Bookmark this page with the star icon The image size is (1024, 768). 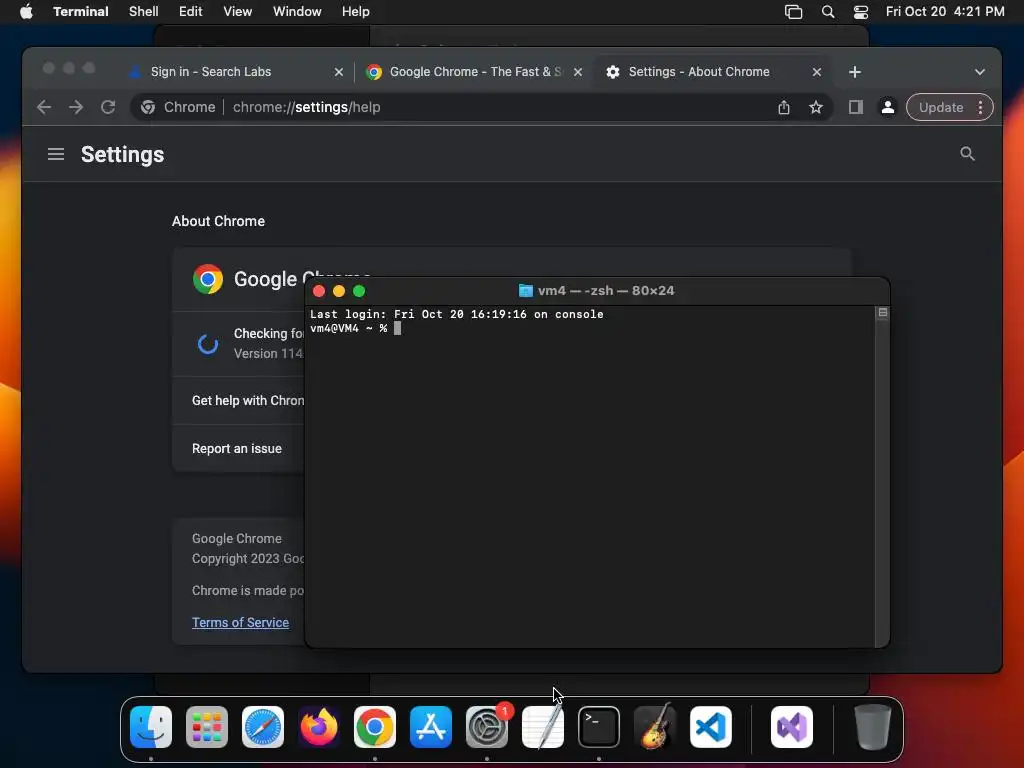pos(816,107)
